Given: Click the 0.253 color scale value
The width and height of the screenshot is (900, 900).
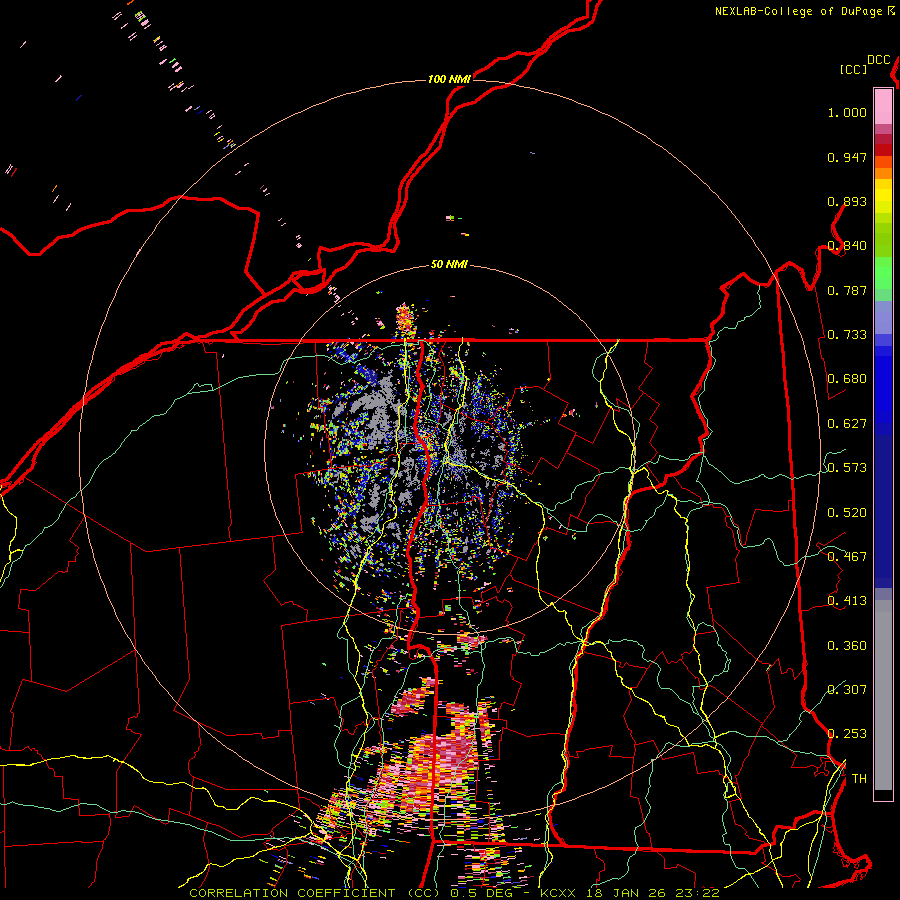Looking at the screenshot, I should point(847,734).
